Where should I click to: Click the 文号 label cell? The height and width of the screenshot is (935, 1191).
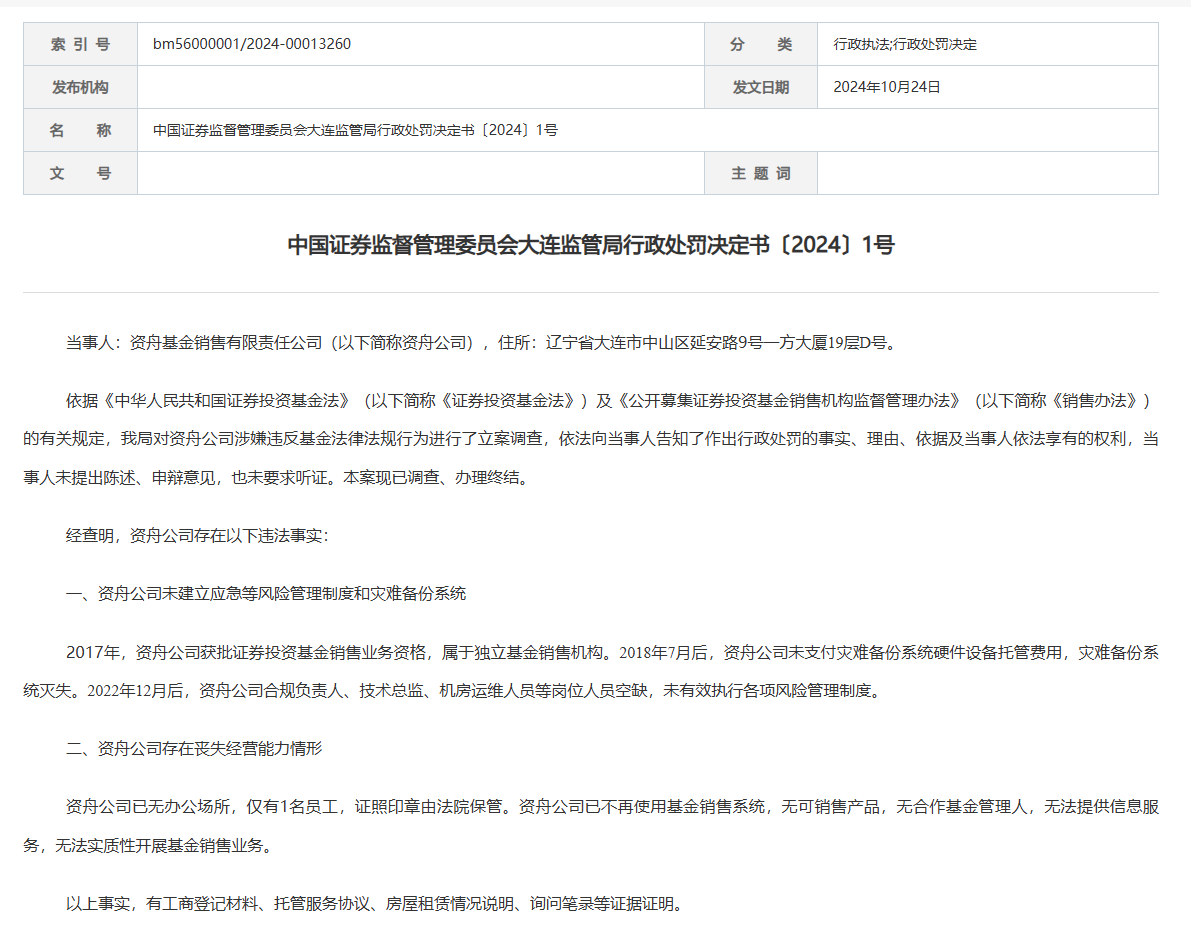[x=80, y=173]
